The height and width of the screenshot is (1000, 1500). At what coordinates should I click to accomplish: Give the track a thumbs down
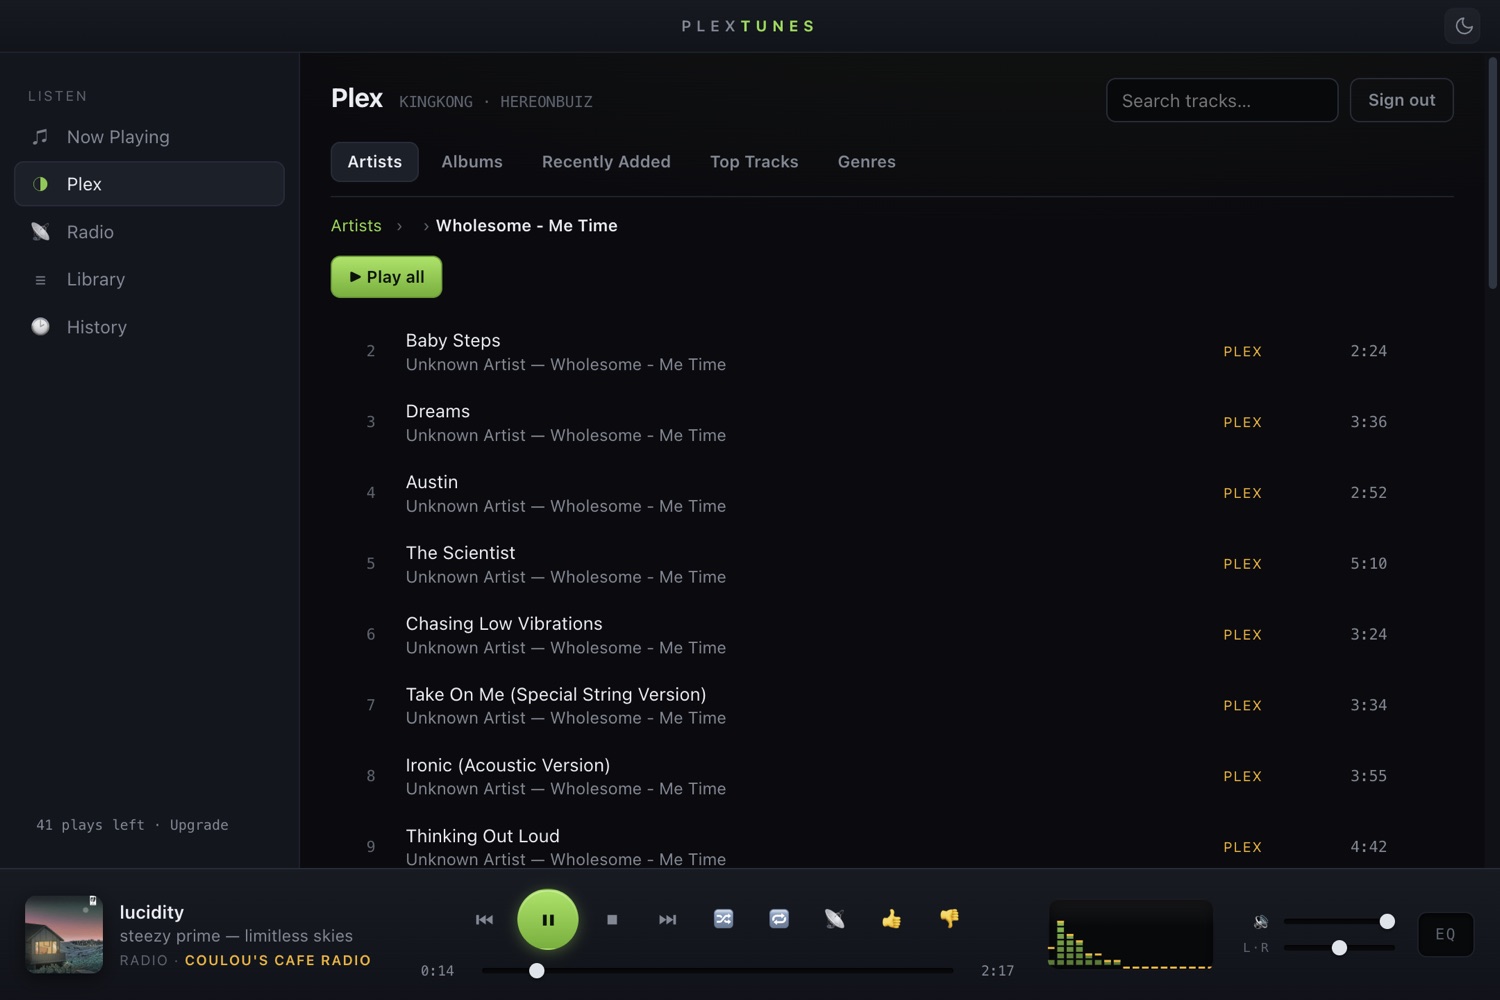click(949, 918)
